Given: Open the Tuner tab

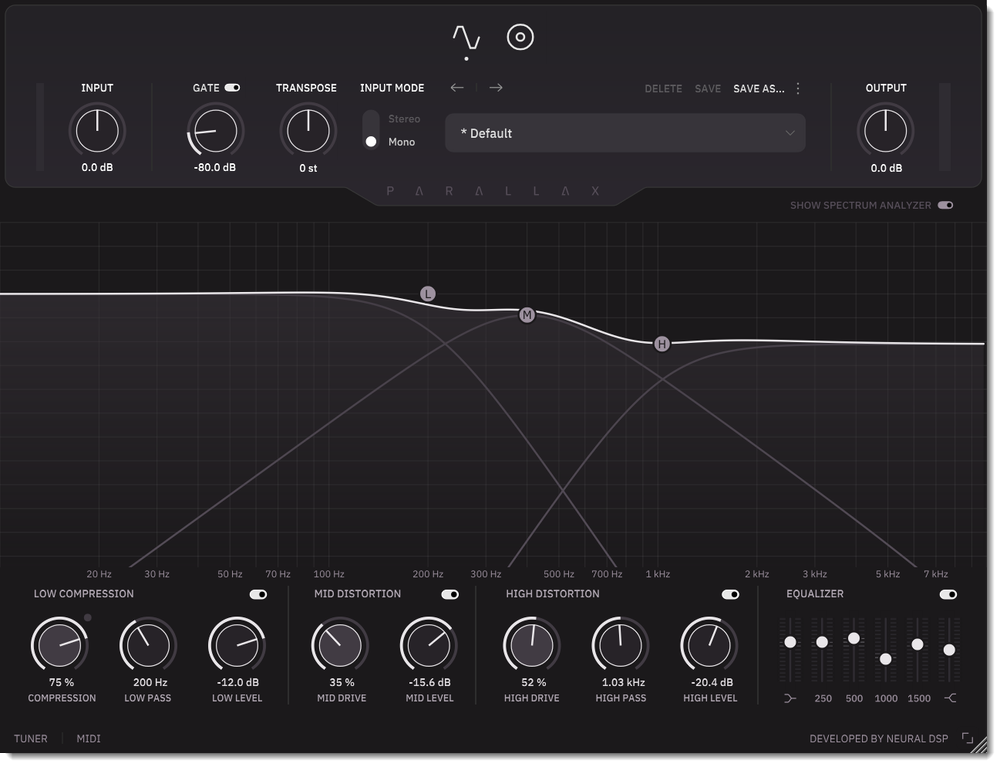Looking at the screenshot, I should 31,739.
